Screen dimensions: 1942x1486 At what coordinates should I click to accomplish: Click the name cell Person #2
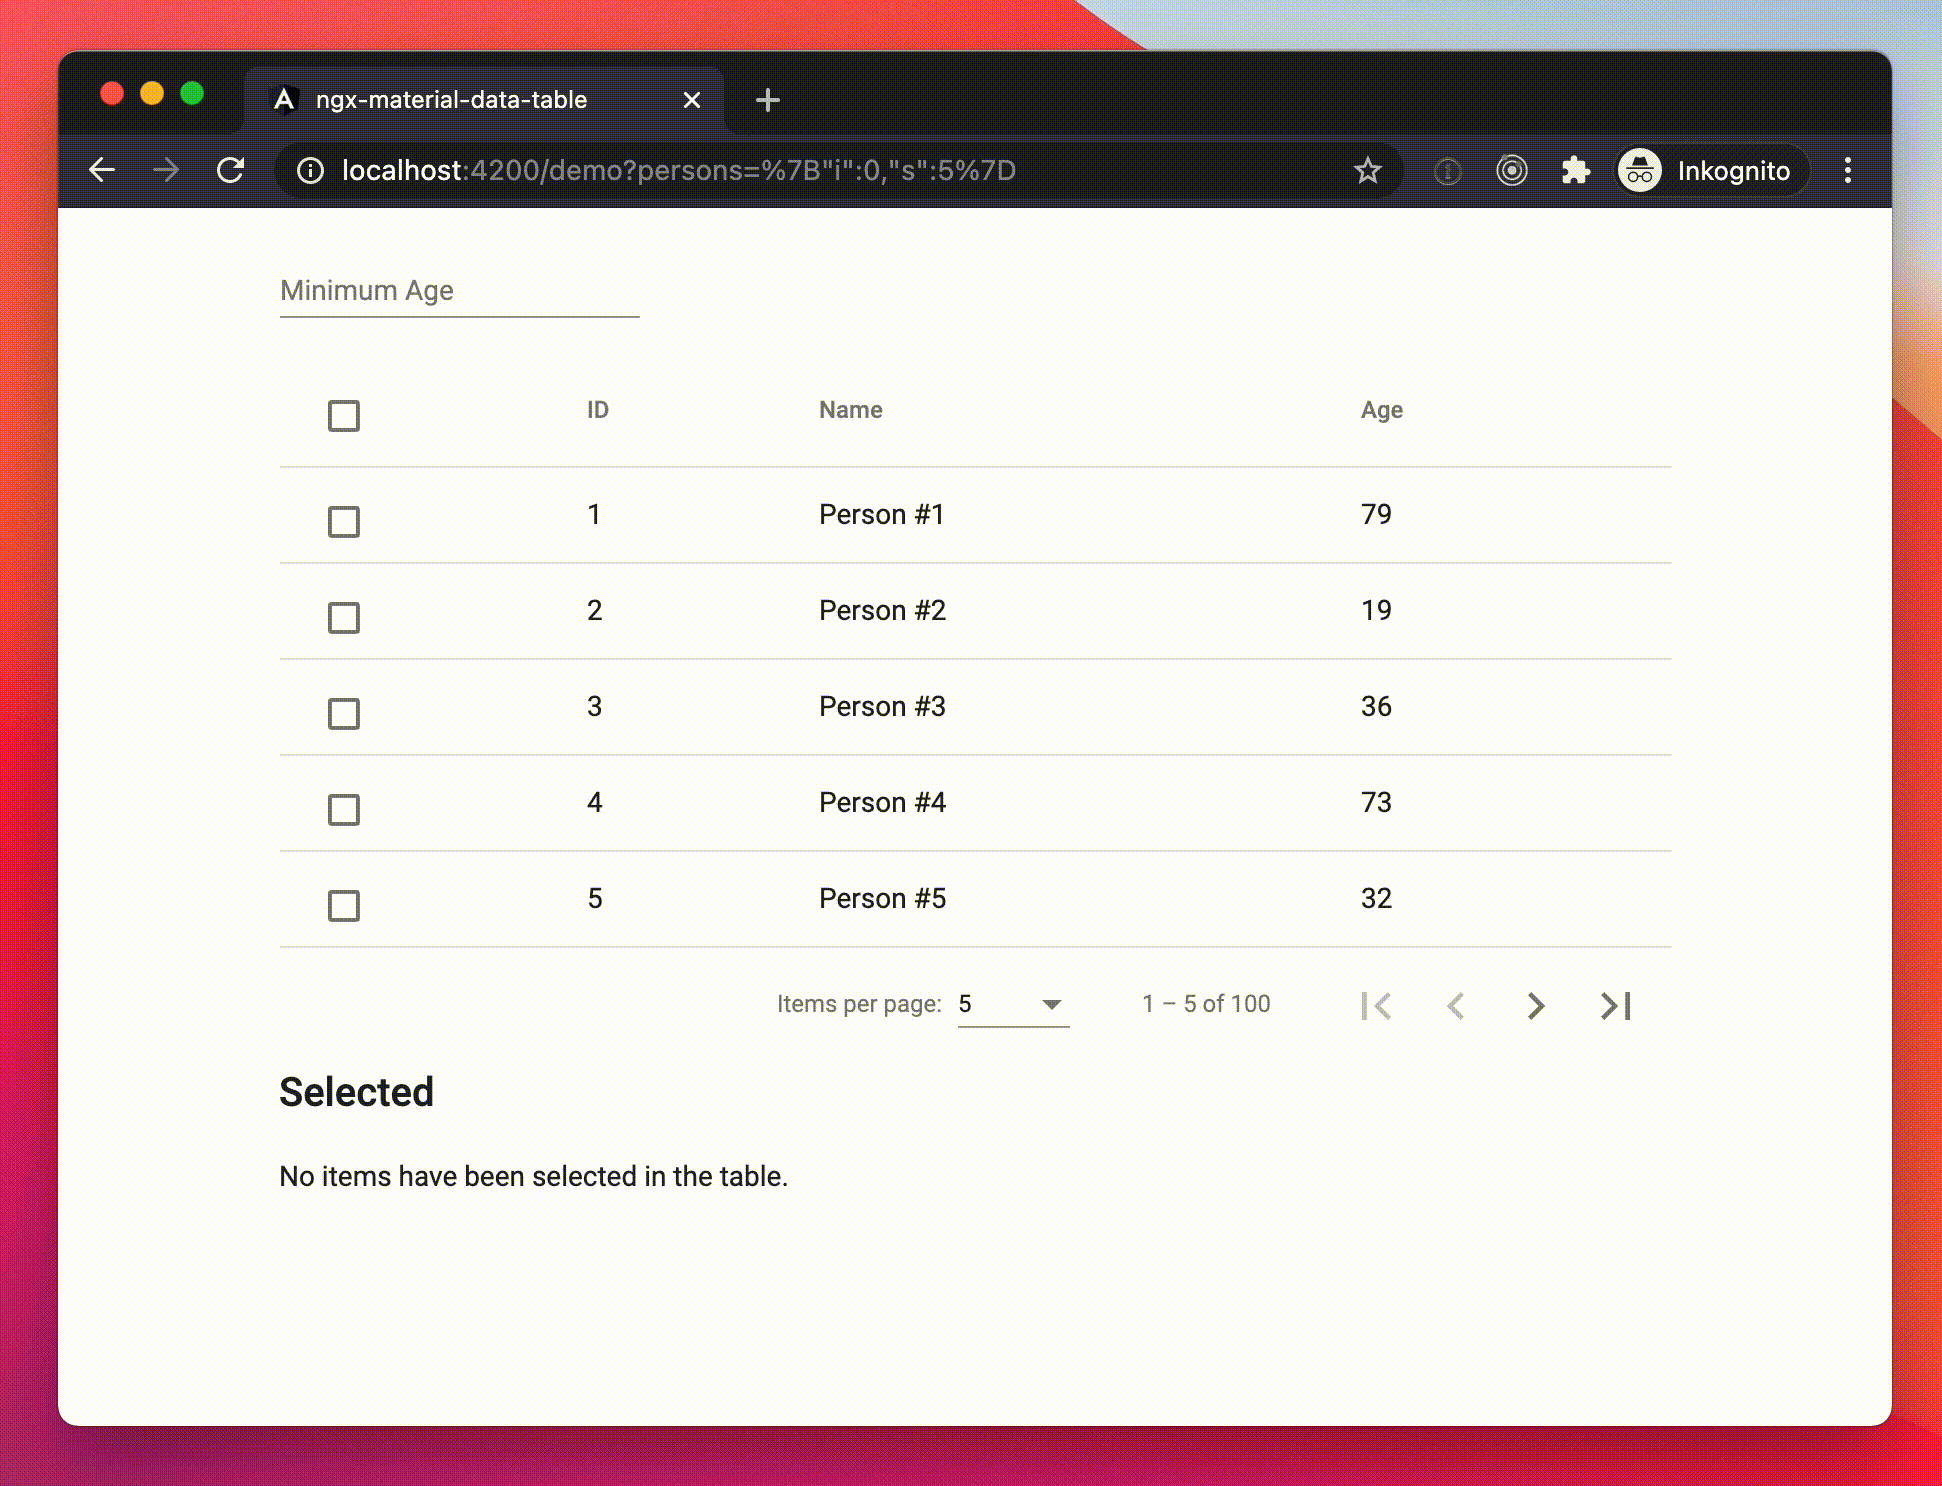point(882,610)
